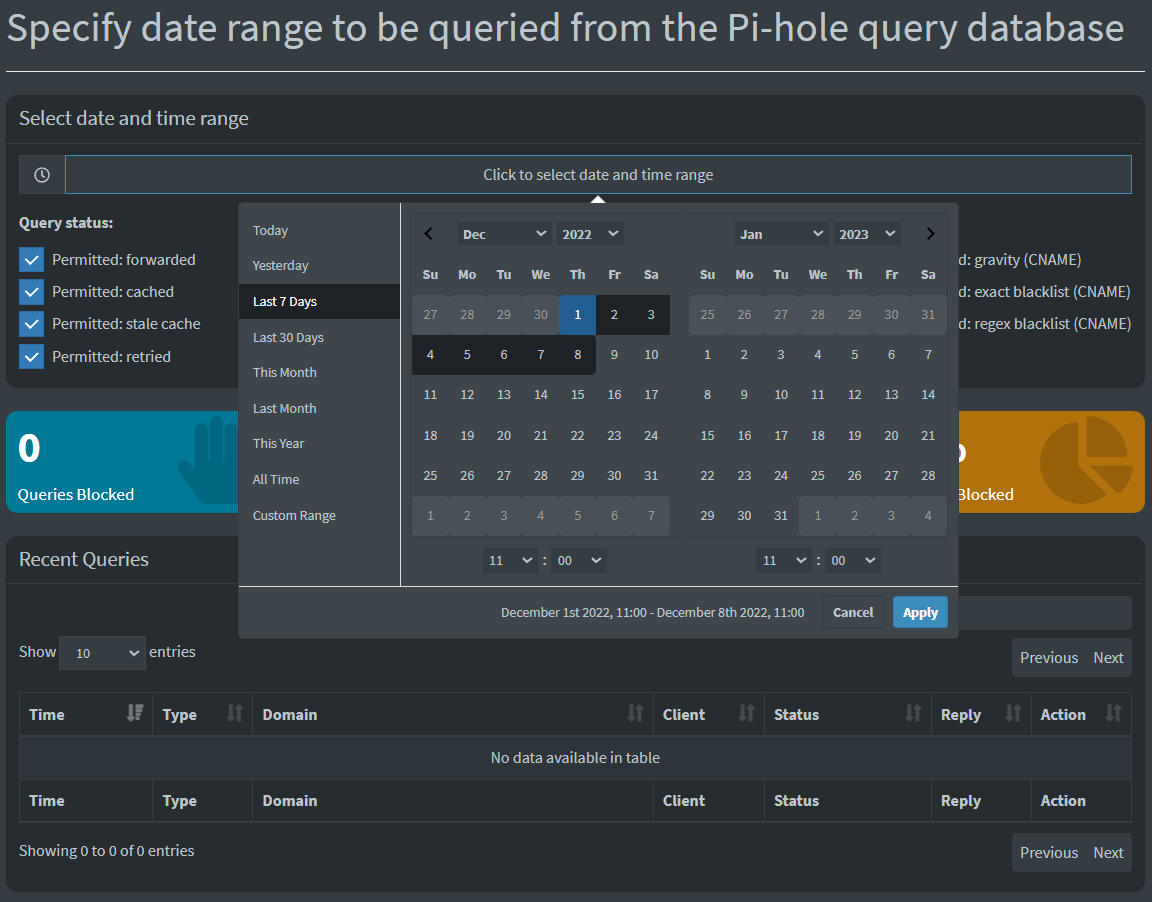Select December 22 in the left calendar
The height and width of the screenshot is (902, 1152).
[577, 436]
